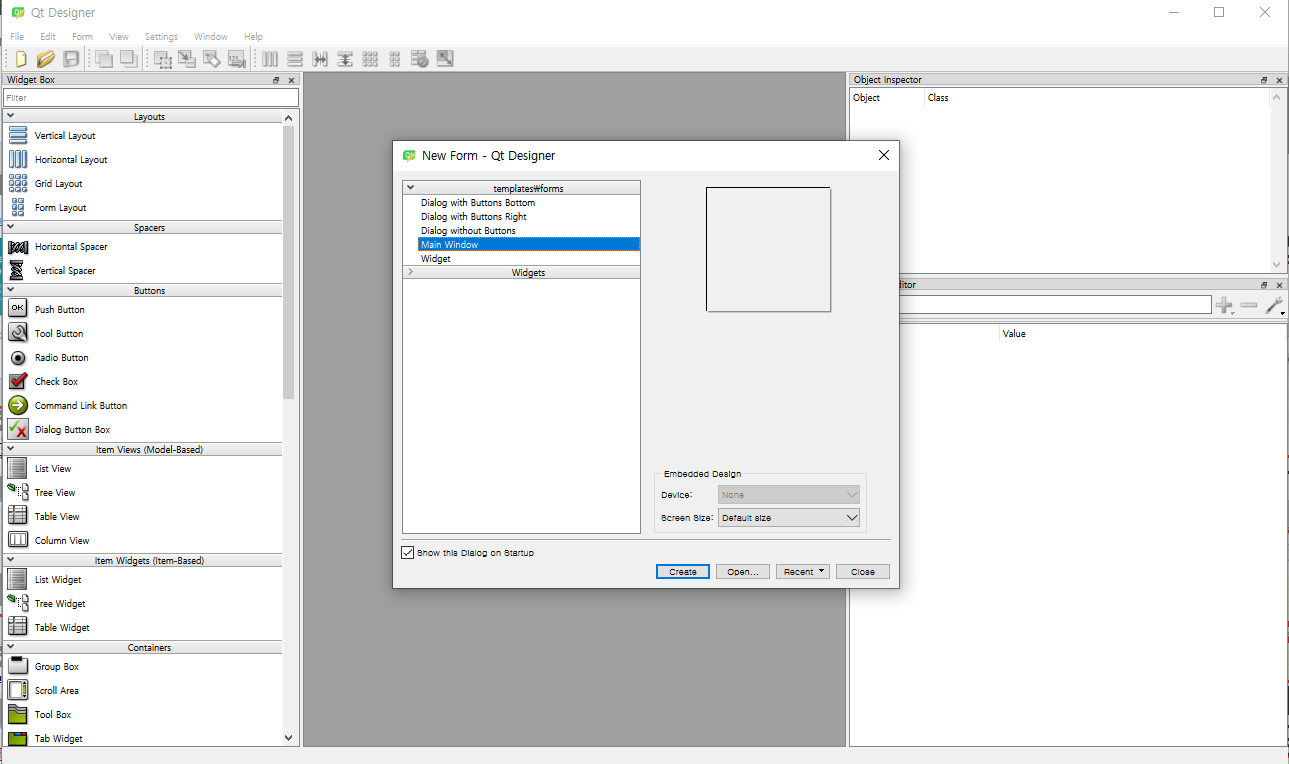The height and width of the screenshot is (764, 1289).
Task: Click the Send to Back toolbar icon
Action: point(104,59)
